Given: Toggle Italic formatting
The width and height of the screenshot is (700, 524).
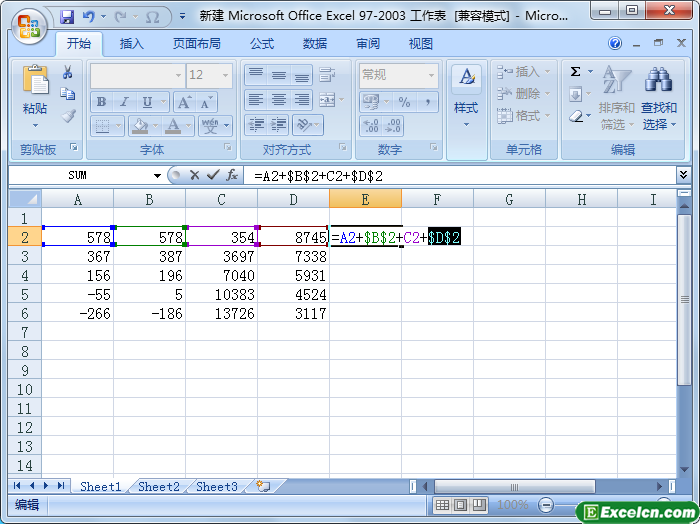Looking at the screenshot, I should pyautogui.click(x=124, y=102).
